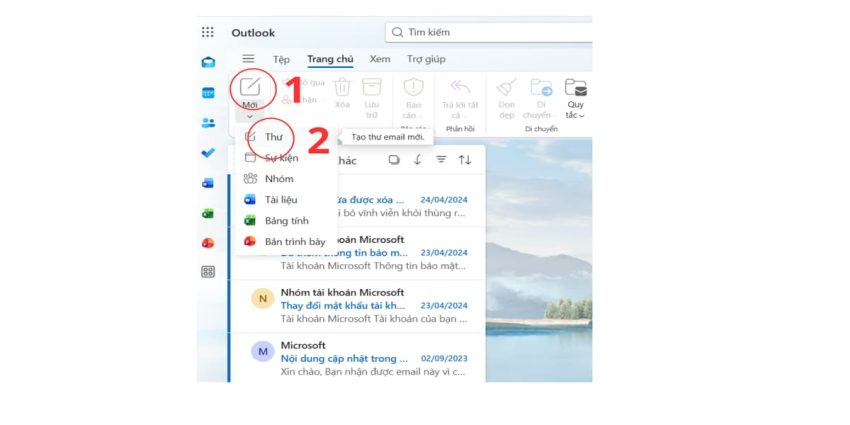Open the To Do checkmark icon
The width and height of the screenshot is (850, 425).
pos(208,153)
